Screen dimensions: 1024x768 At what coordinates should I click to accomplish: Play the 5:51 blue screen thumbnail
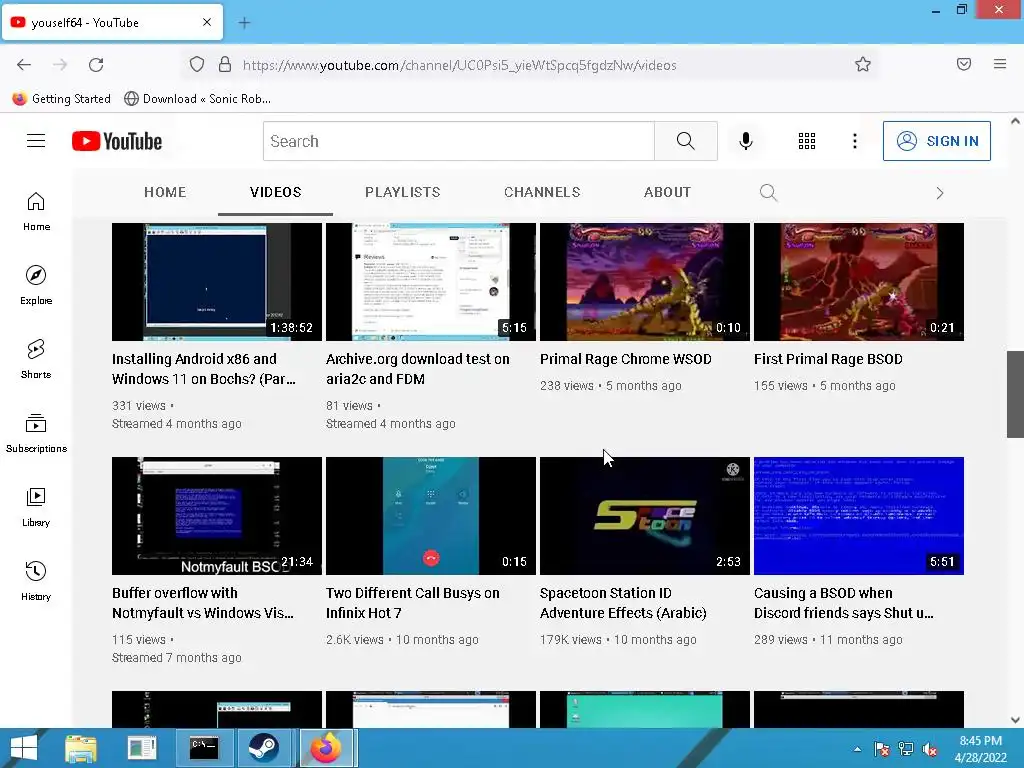coord(859,516)
